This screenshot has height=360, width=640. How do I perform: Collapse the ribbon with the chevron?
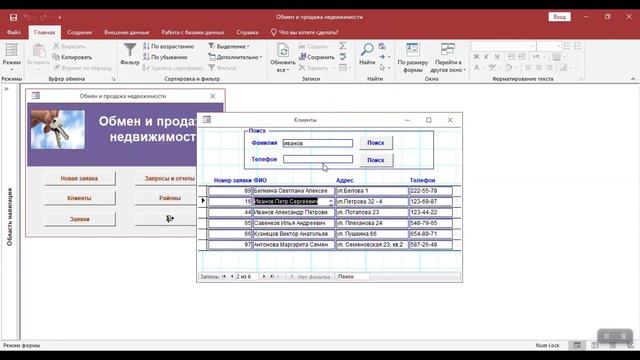point(633,79)
